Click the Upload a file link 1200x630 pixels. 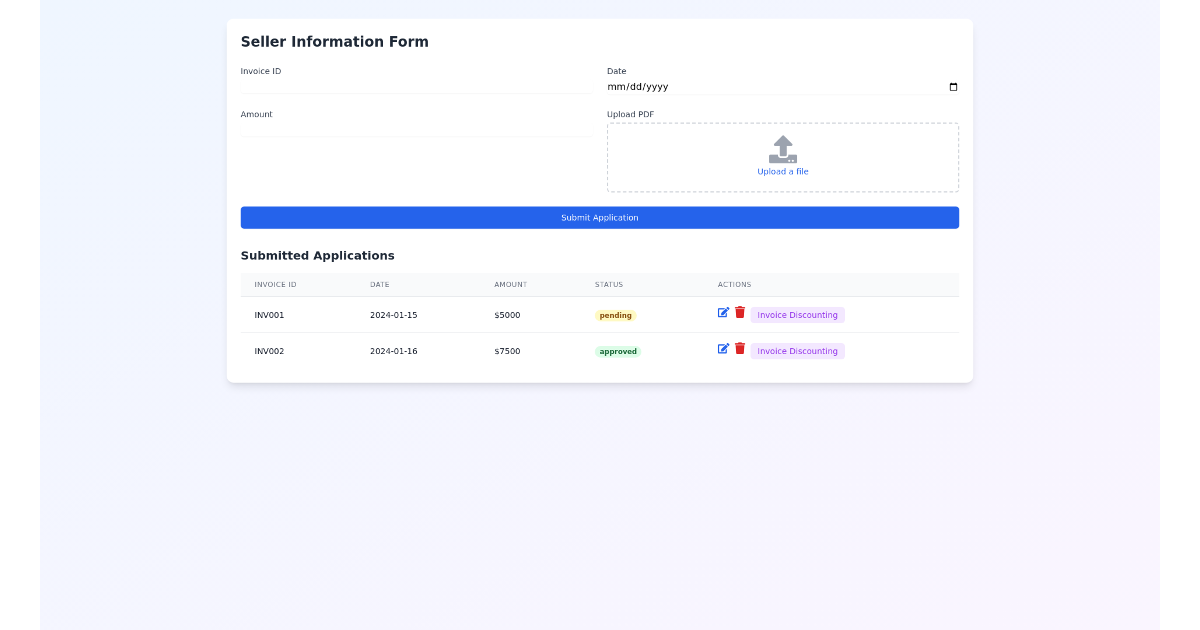(x=782, y=171)
